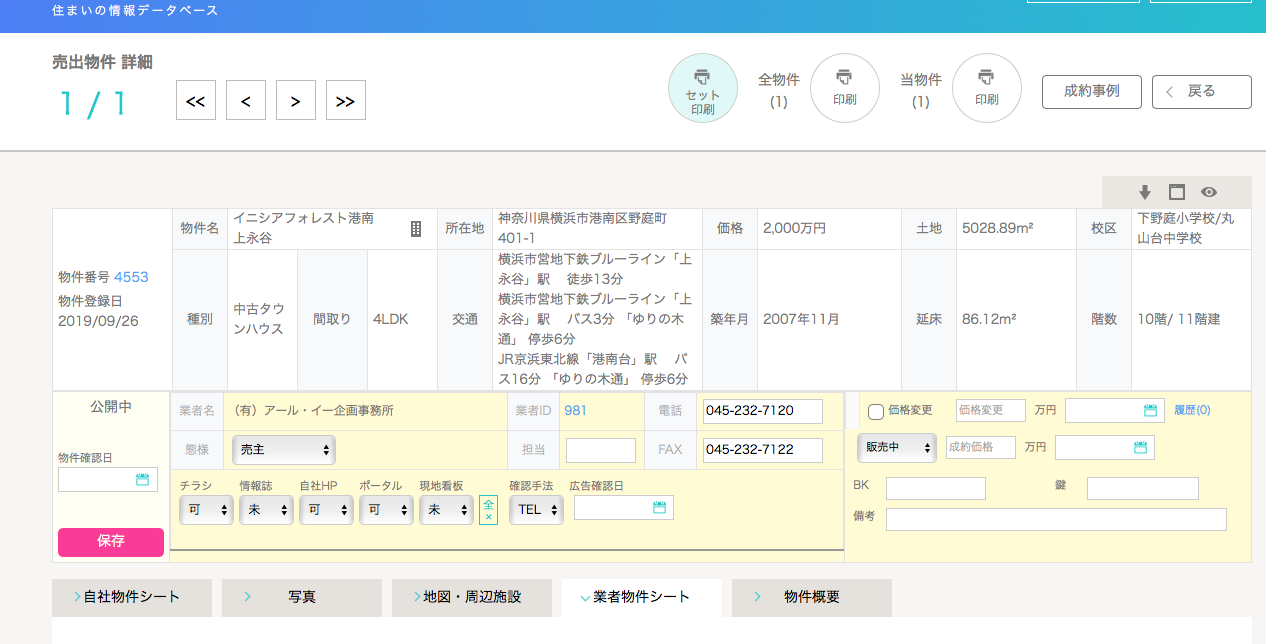Click the download arrow icon above the table
The image size is (1266, 644).
pos(1145,192)
